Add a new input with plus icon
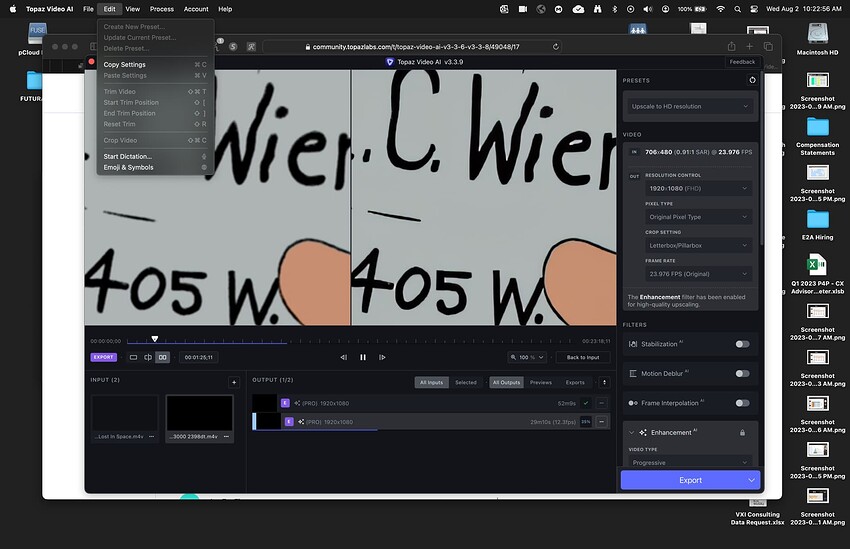Viewport: 850px width, 549px height. 234,382
